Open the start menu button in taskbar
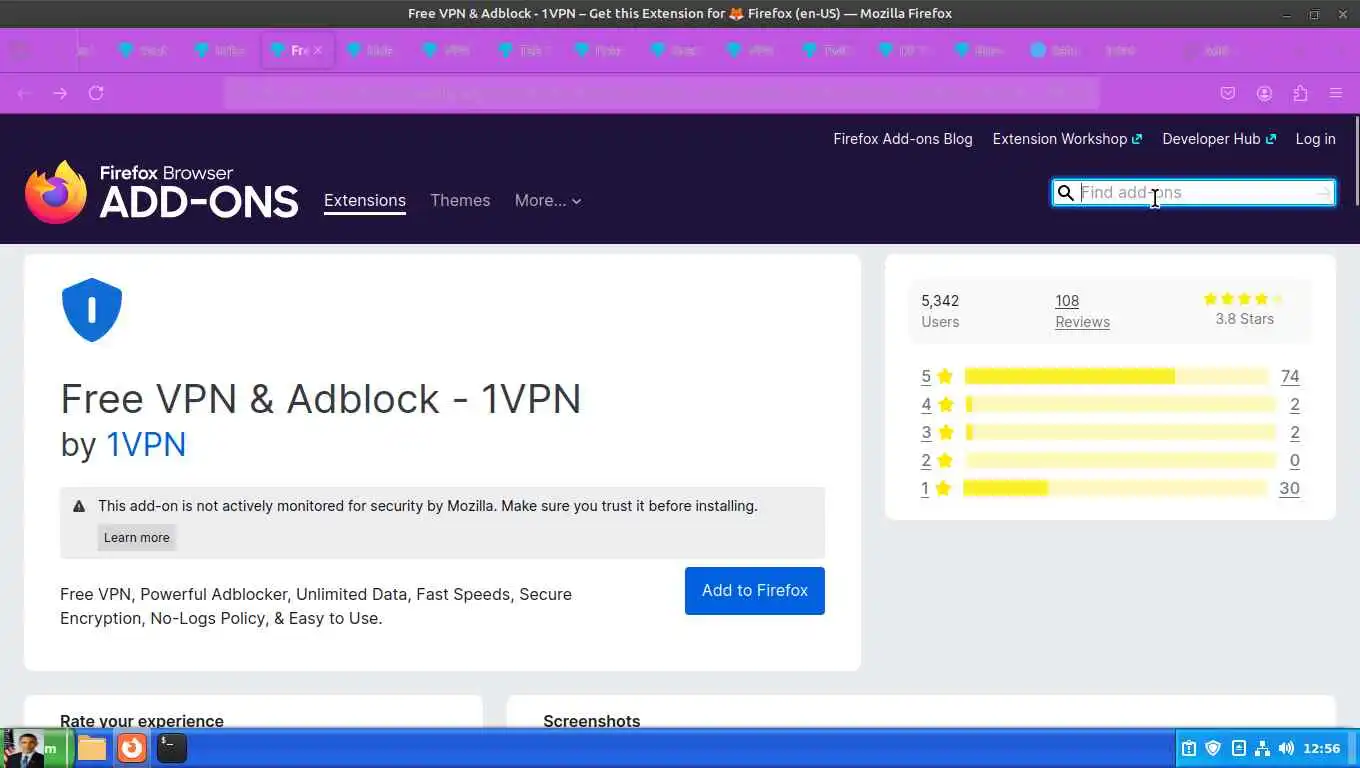The width and height of the screenshot is (1360, 768). (x=36, y=748)
